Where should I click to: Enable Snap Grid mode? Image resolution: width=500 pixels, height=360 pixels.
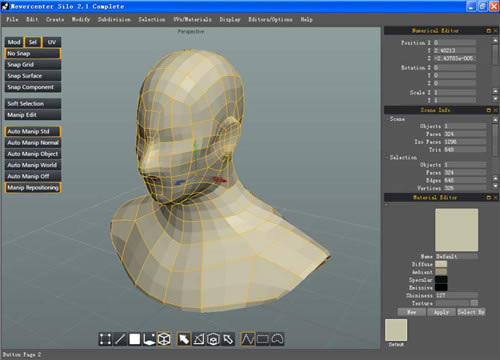click(33, 65)
